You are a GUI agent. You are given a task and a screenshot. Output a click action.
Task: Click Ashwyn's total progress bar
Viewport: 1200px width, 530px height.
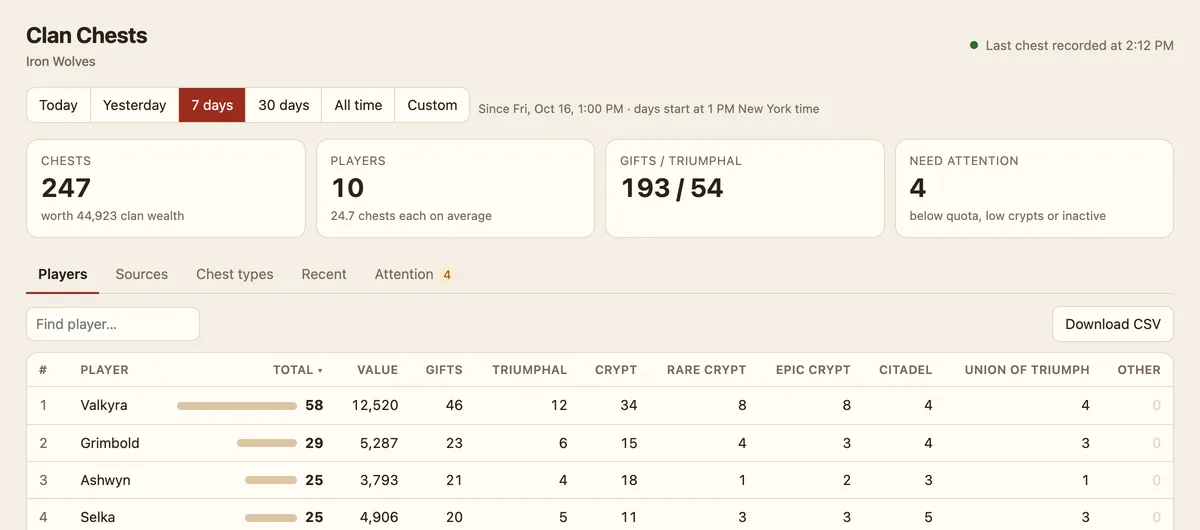[271, 480]
